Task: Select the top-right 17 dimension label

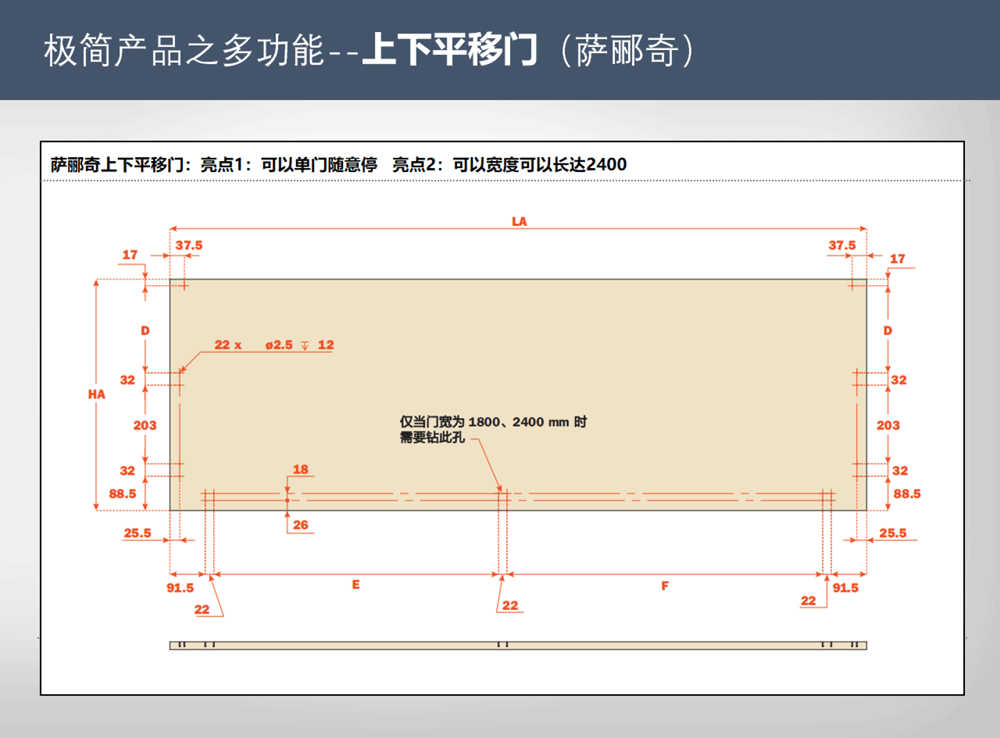Action: tap(897, 259)
